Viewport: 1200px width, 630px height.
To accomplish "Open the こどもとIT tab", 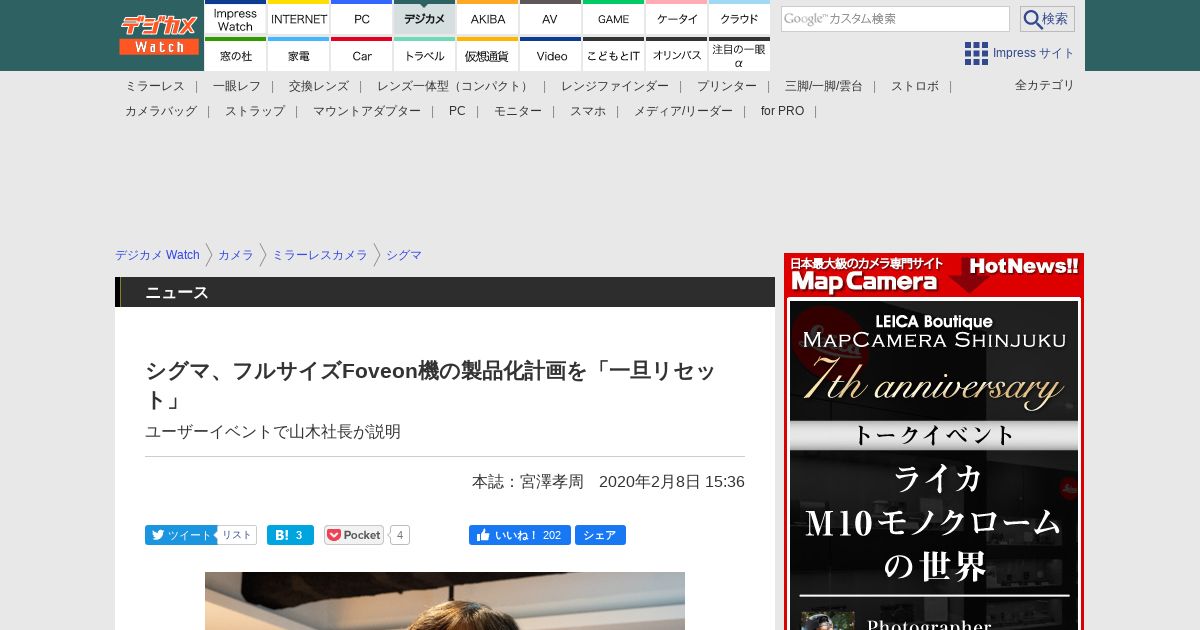I will (613, 55).
